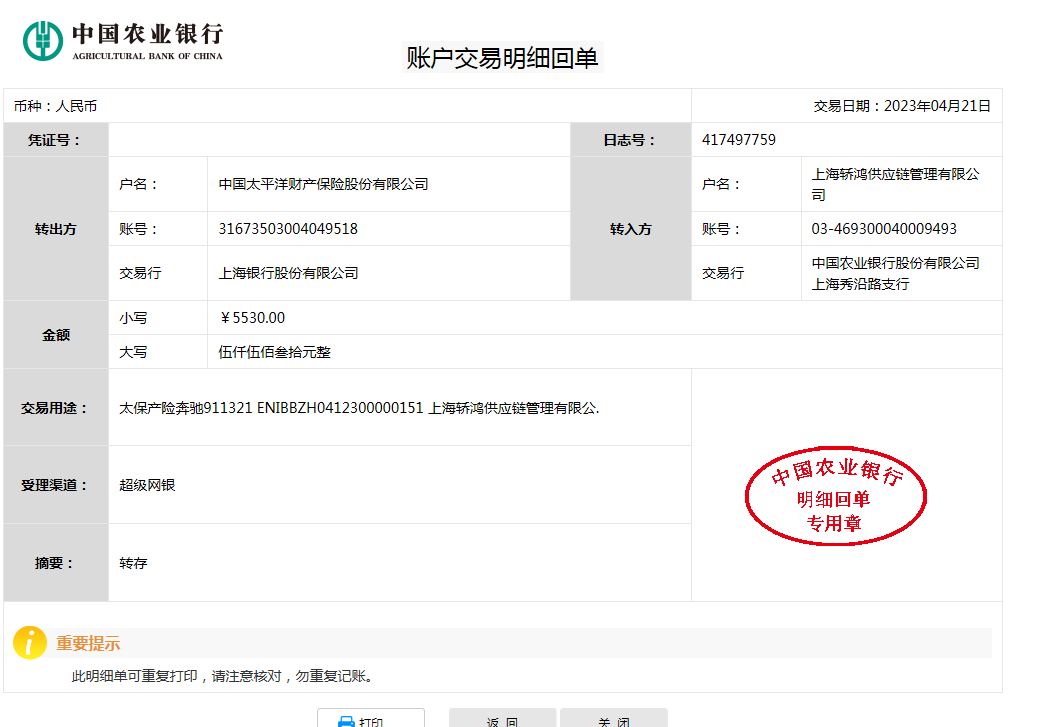Viewport: 1045px width, 727px height.
Task: Click the transaction date 2023年04月21日
Action: coord(937,106)
